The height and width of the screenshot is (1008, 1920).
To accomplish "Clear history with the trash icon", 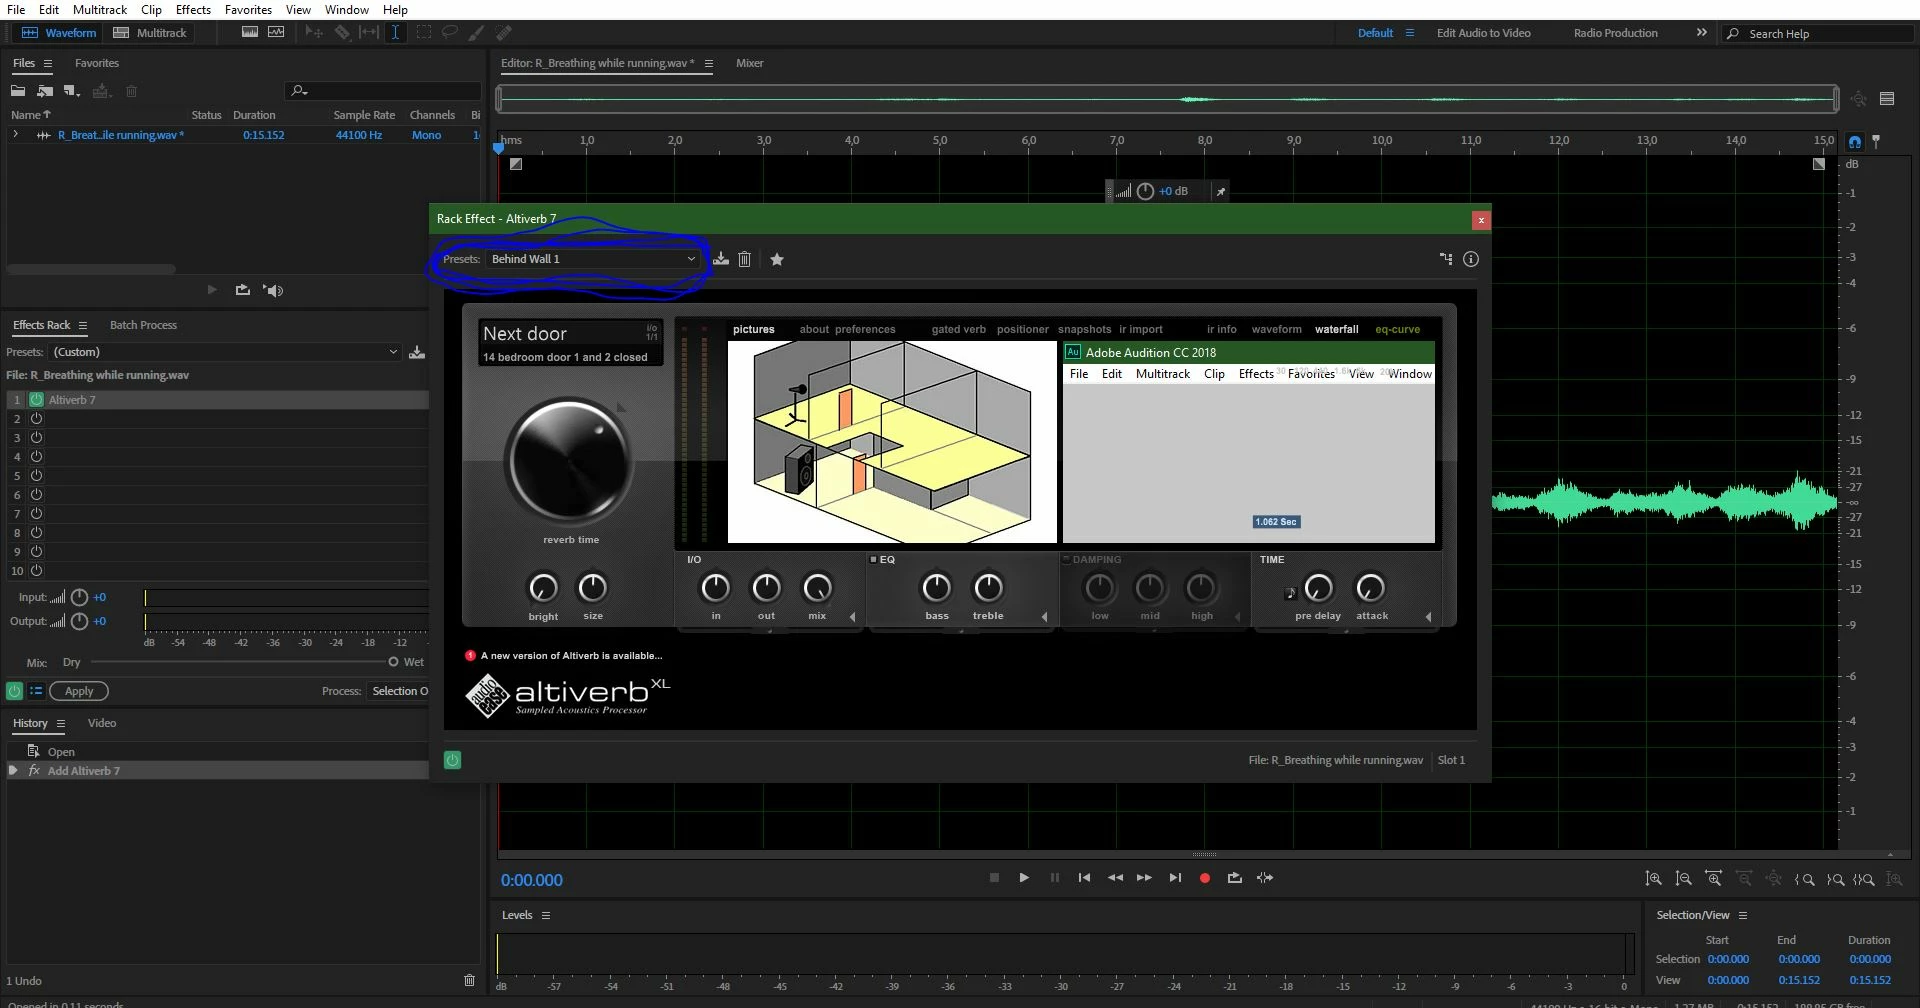I will click(x=470, y=980).
